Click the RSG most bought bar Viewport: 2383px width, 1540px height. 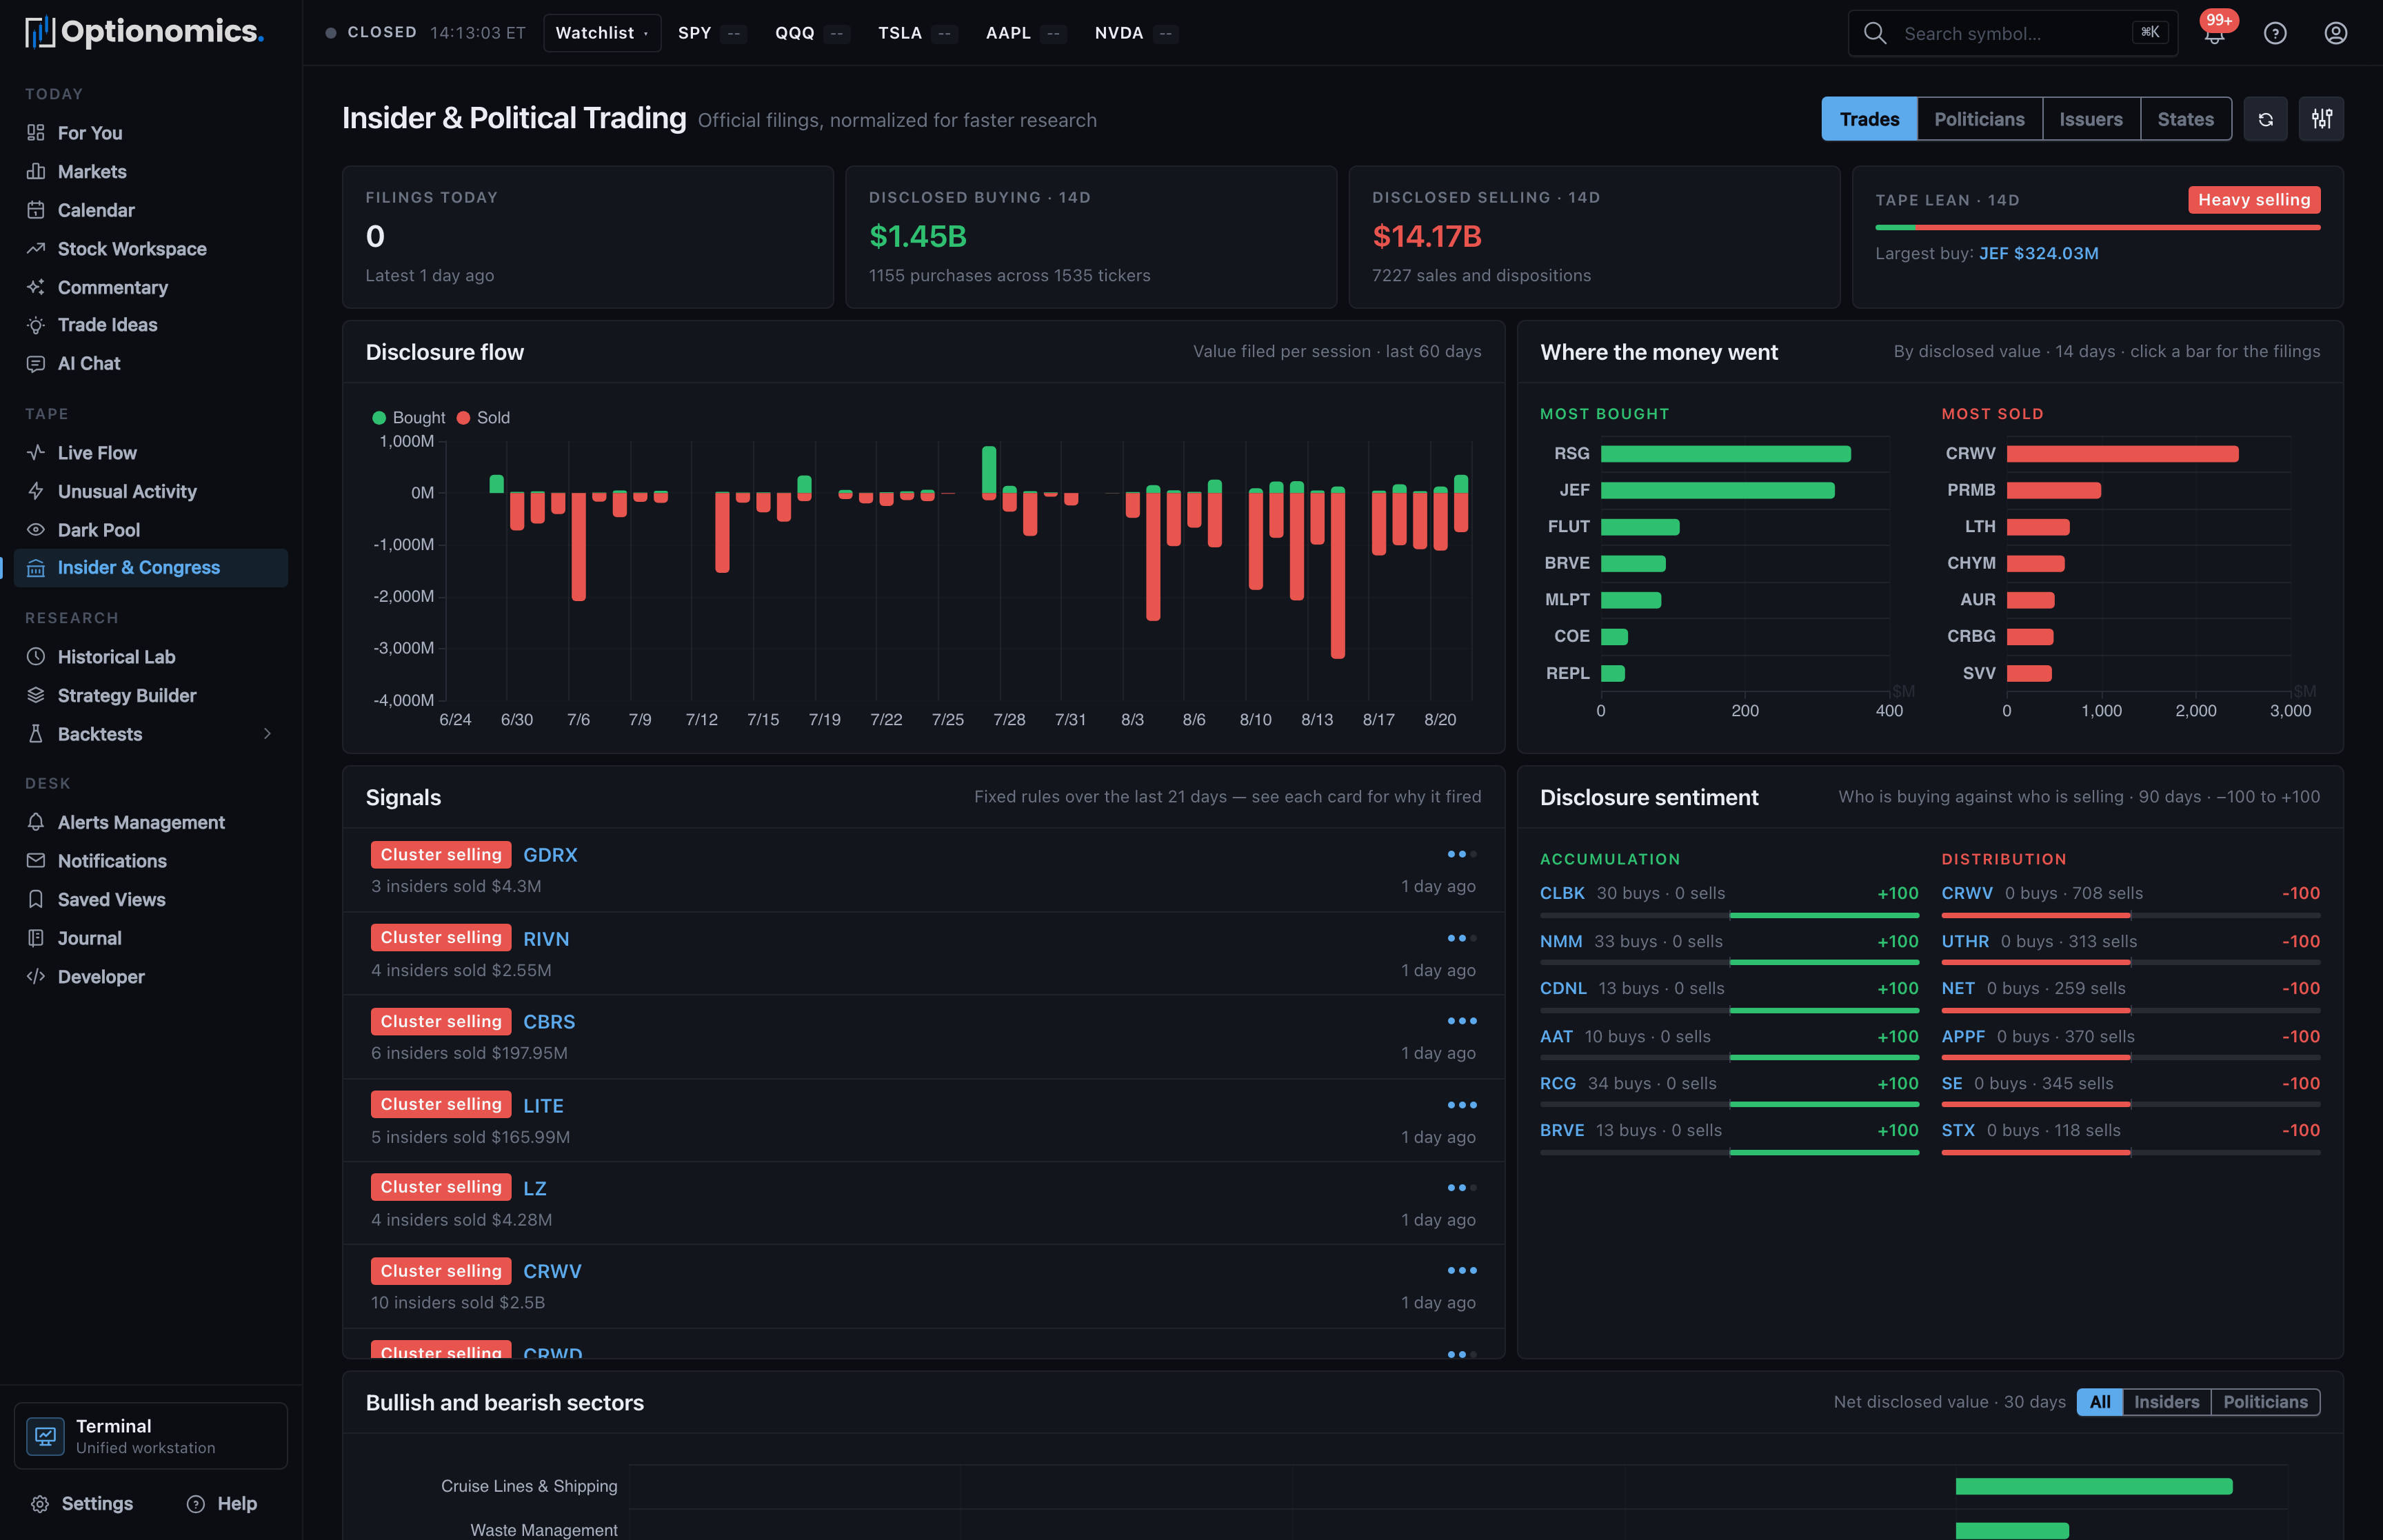point(1725,454)
